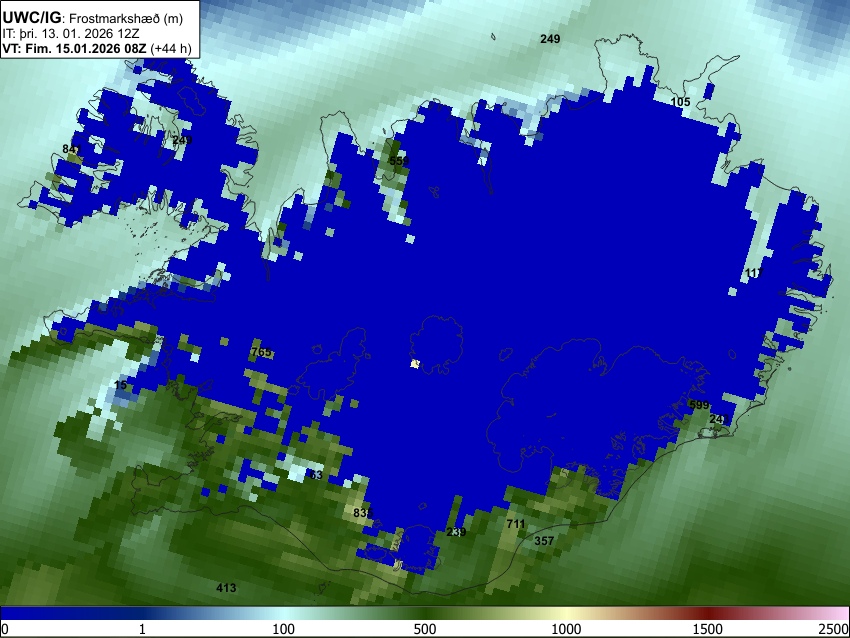Click the 559 value on the map
This screenshot has width=850, height=638.
pyautogui.click(x=399, y=161)
